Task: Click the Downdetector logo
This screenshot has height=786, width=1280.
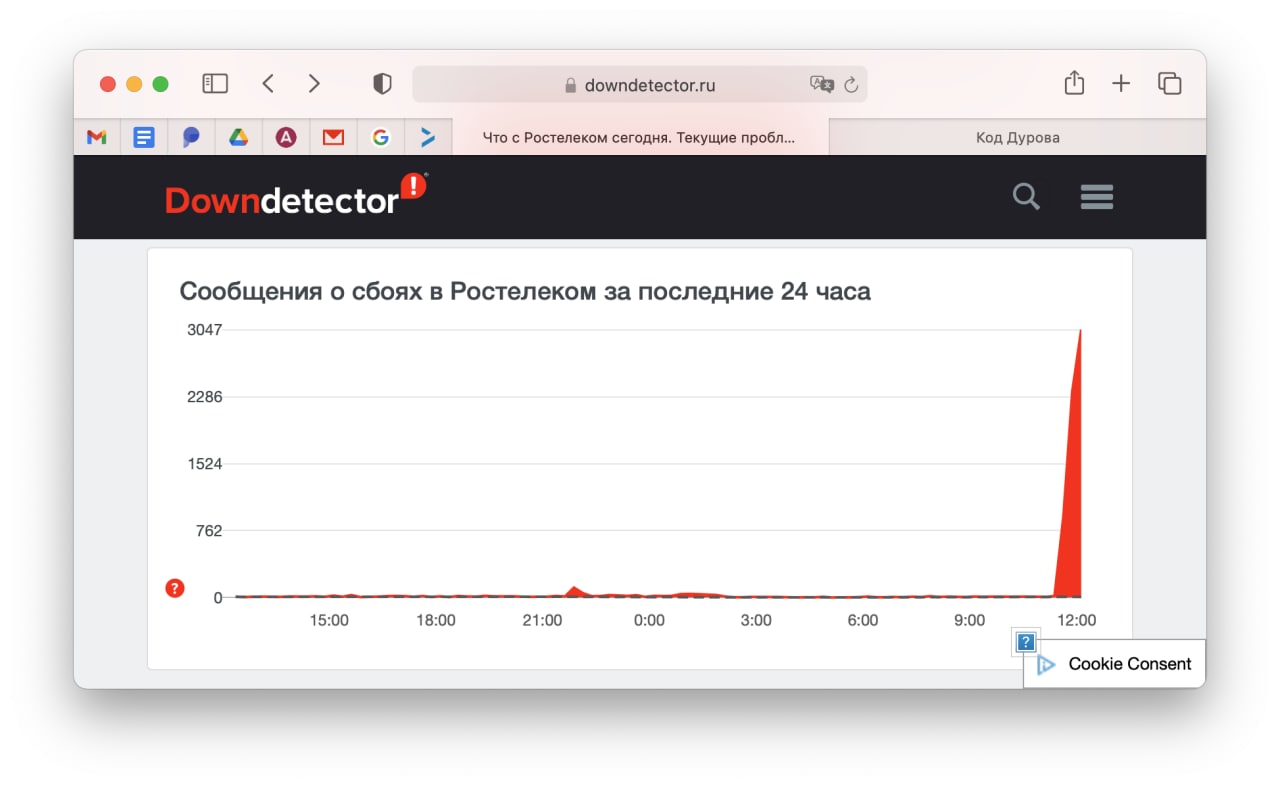Action: tap(296, 195)
